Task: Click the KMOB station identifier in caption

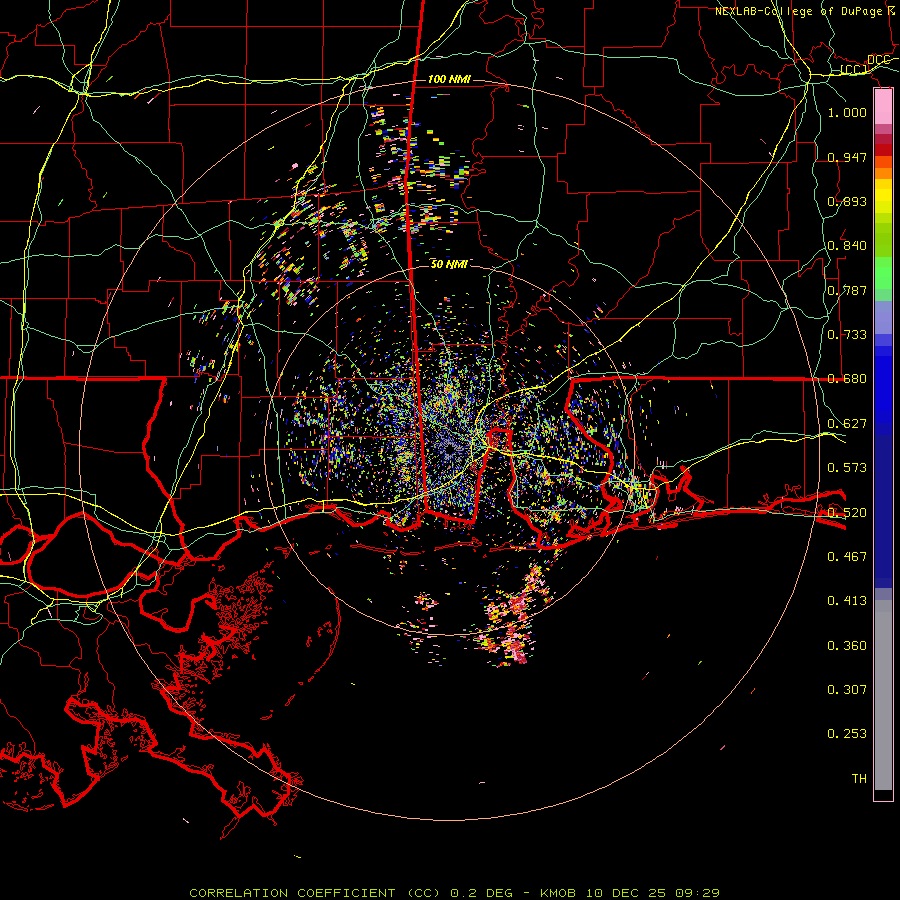Action: point(558,893)
